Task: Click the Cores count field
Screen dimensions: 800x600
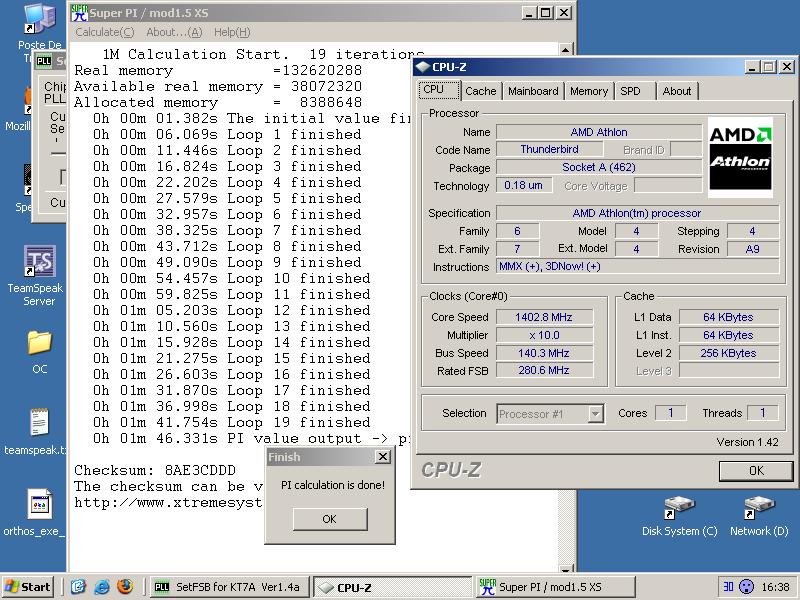Action: (670, 413)
